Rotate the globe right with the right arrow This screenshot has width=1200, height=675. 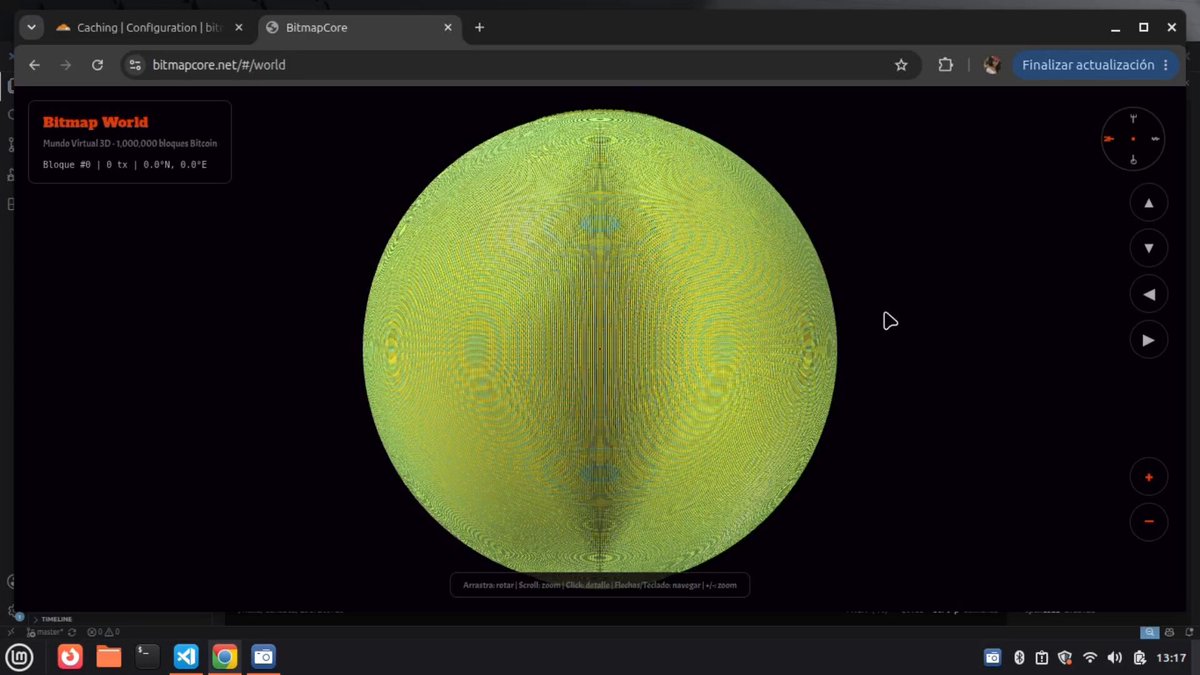(x=1149, y=340)
